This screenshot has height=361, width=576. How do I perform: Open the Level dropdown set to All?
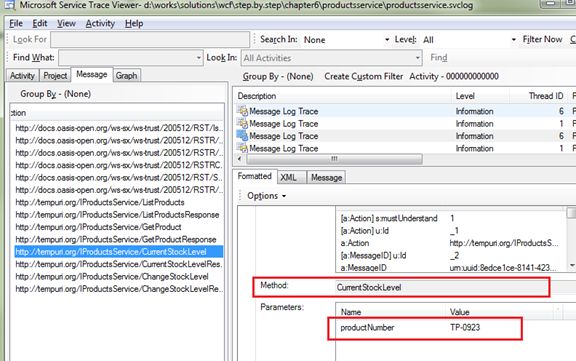tap(469, 40)
